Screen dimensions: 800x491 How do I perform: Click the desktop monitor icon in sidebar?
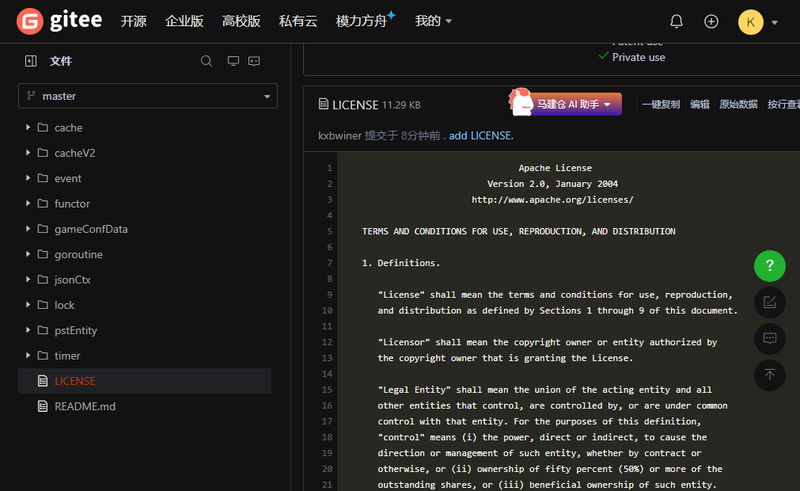point(233,61)
